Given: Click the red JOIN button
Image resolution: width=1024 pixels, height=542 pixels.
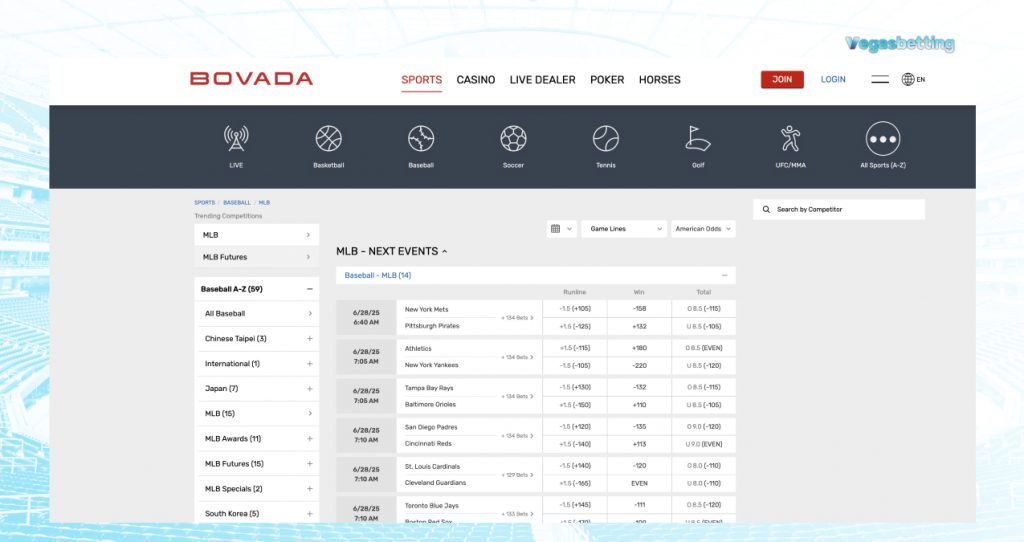Looking at the screenshot, I should 782,79.
